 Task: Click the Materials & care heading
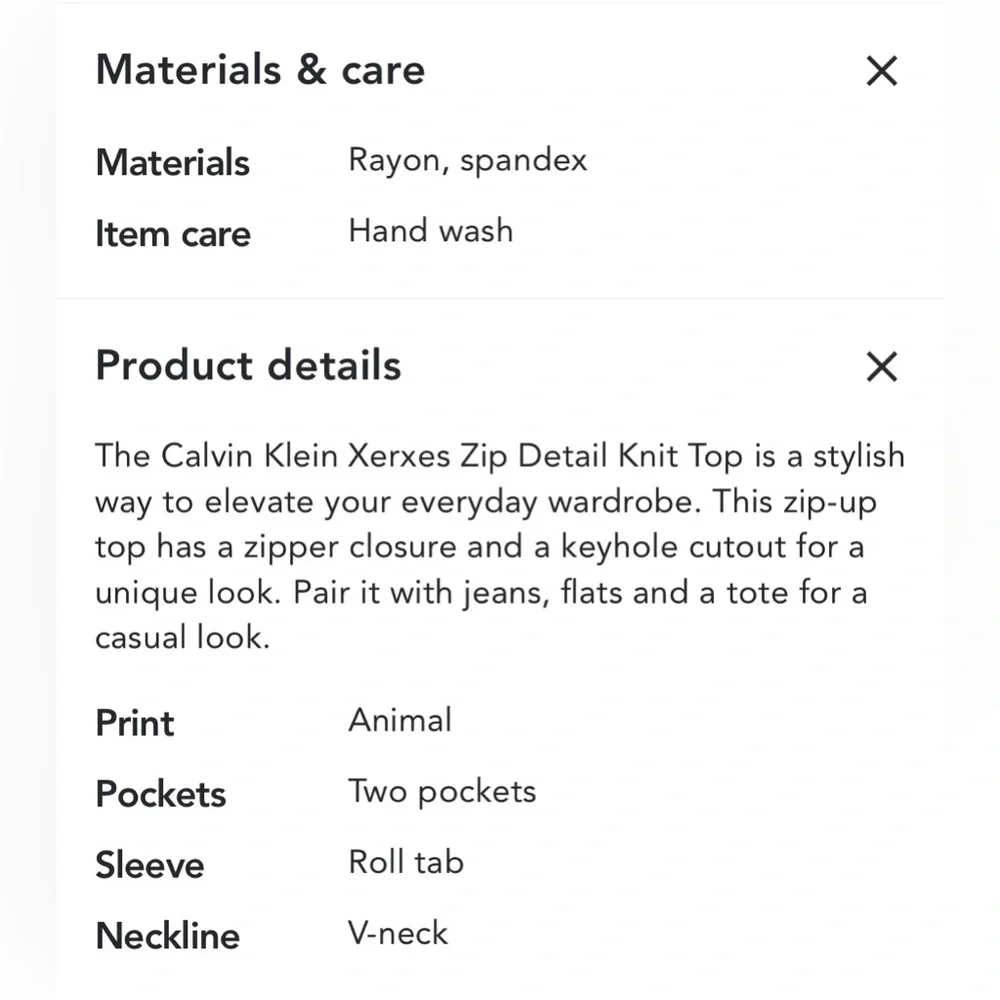click(260, 70)
